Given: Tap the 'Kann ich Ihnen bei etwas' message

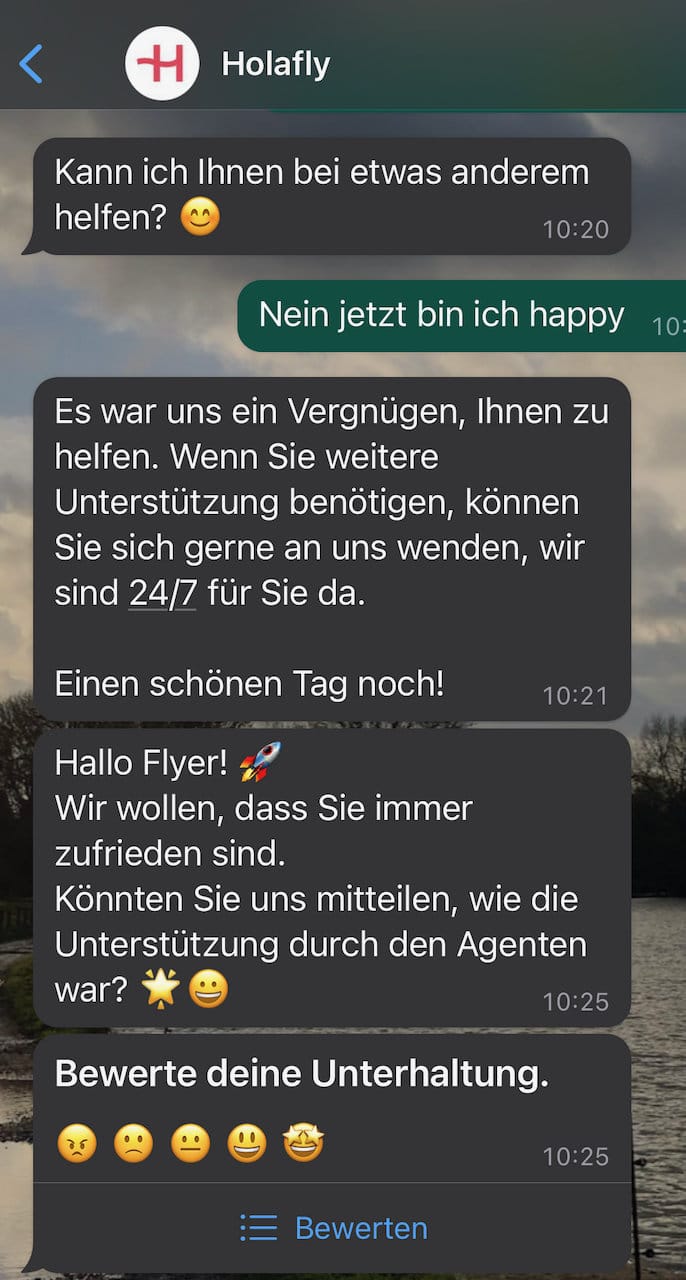Looking at the screenshot, I should coord(332,196).
